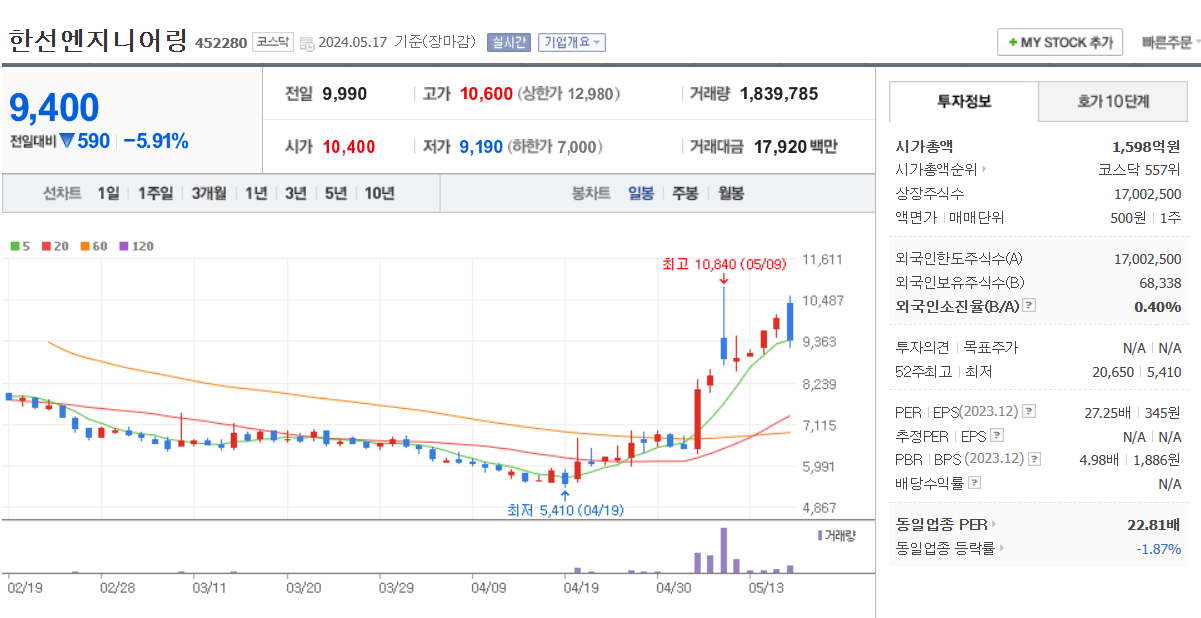Open the 동일업종 PER link
Image resolution: width=1201 pixels, height=618 pixels.
click(946, 524)
